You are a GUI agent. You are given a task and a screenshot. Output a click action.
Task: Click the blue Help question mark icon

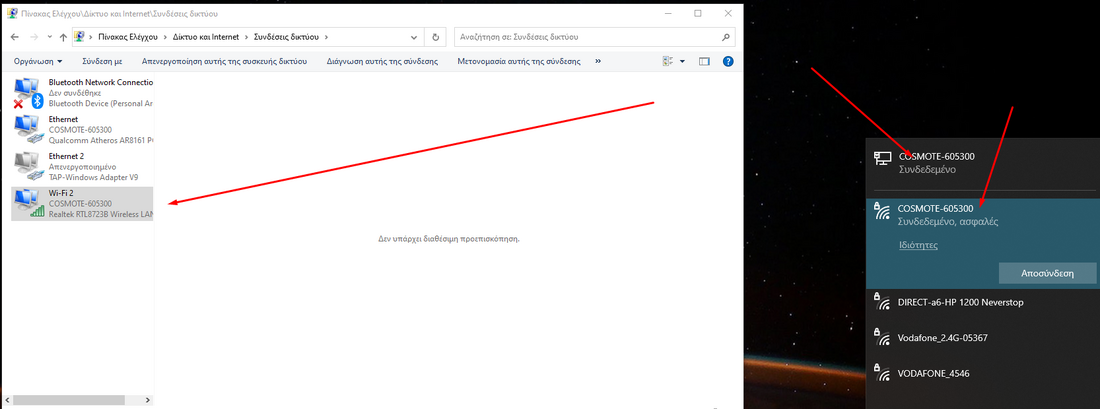(728, 61)
